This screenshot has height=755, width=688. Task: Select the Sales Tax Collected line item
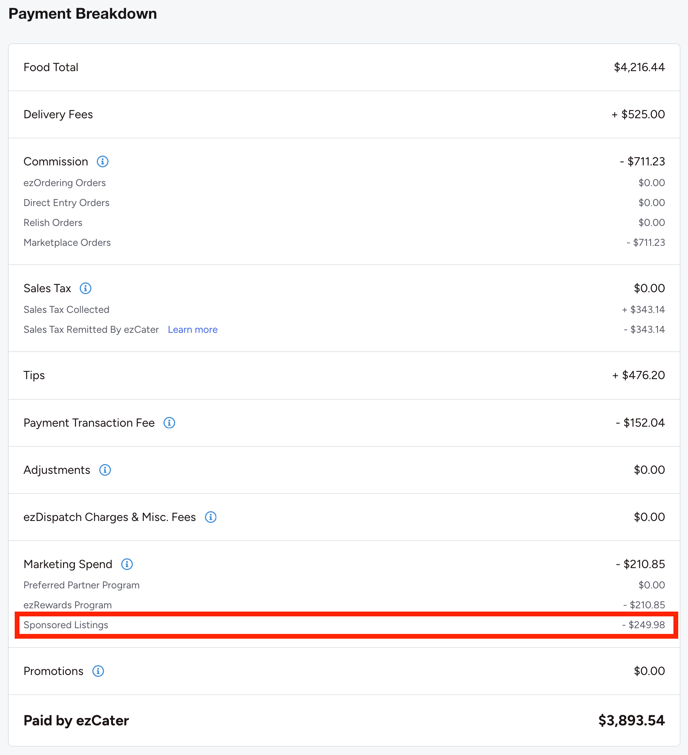[66, 310]
